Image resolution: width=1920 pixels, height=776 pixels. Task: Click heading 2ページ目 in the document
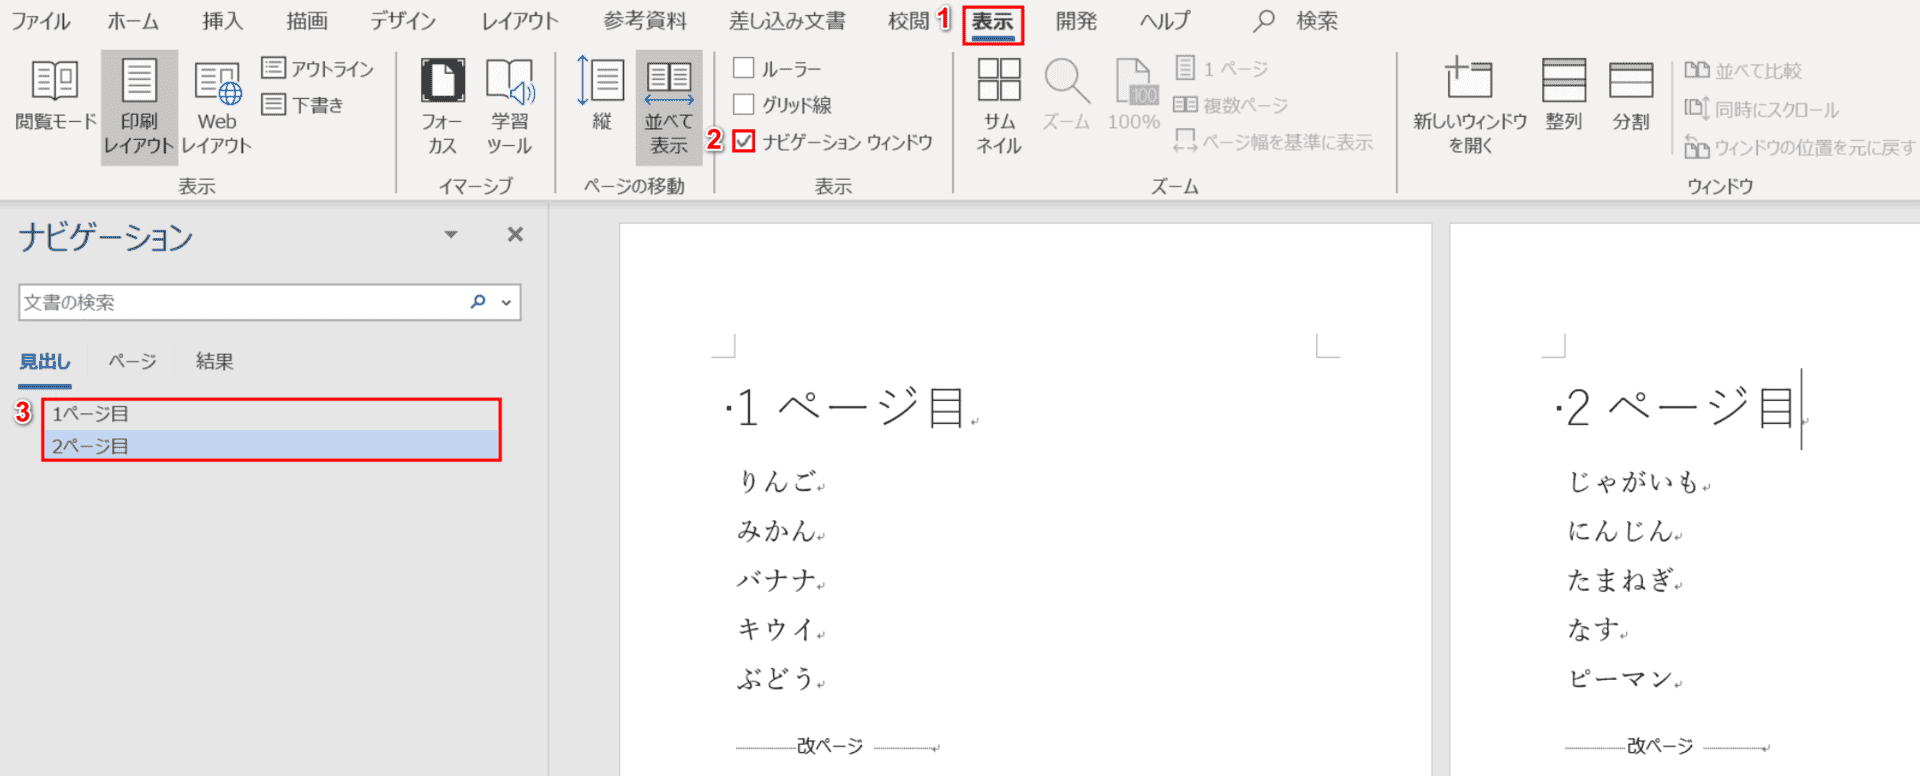tap(1680, 408)
